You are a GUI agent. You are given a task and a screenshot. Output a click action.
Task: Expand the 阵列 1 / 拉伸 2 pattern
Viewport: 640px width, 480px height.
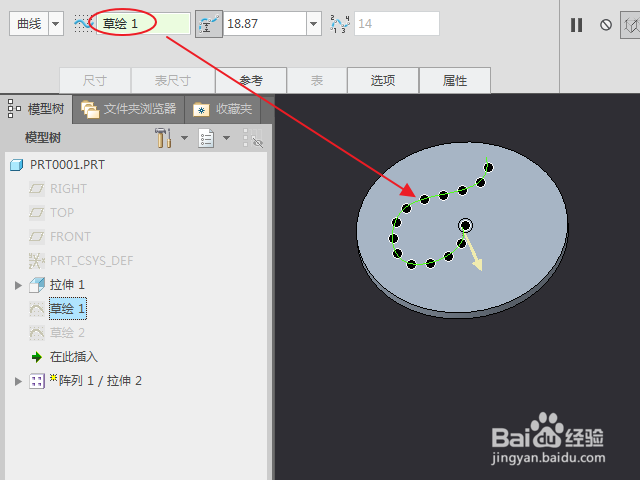click(18, 381)
